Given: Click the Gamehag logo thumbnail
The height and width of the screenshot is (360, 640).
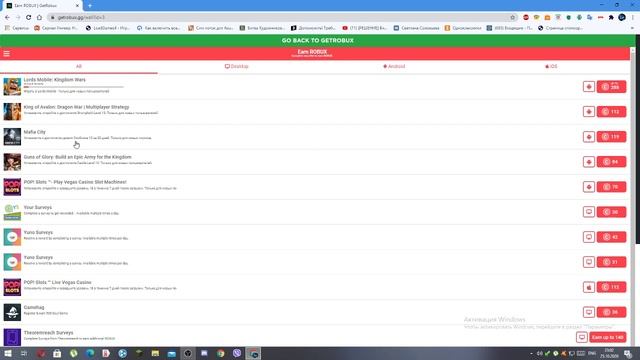Looking at the screenshot, I should 12,312.
